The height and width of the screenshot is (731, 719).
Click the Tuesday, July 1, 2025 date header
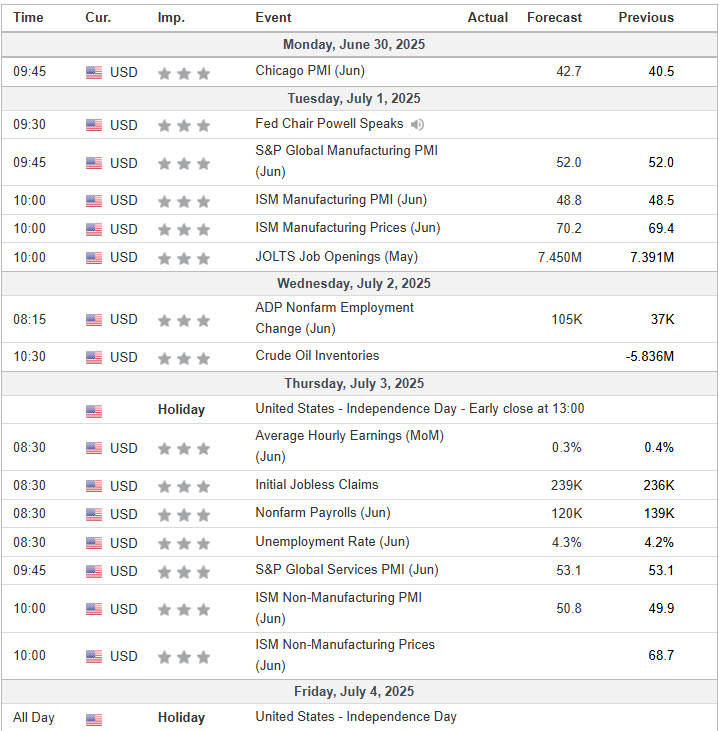click(x=354, y=98)
